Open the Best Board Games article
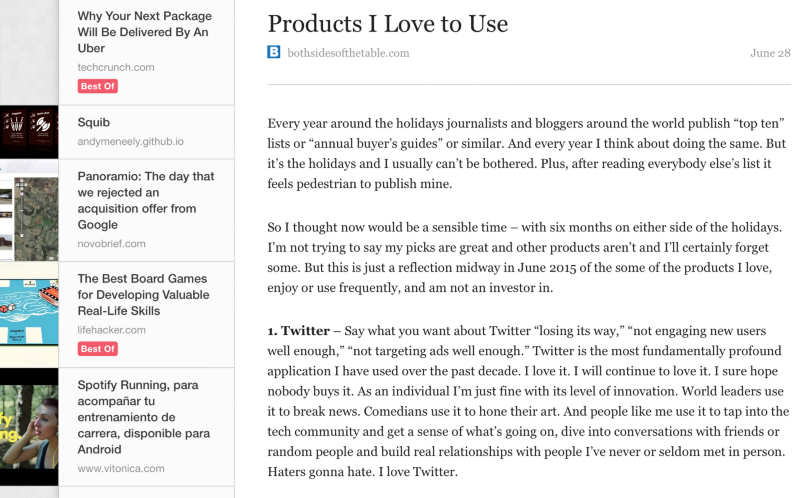 [142, 295]
